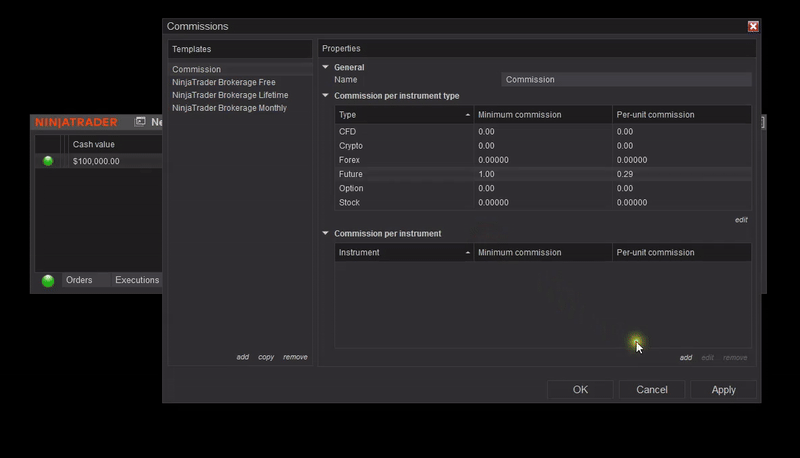Collapse the Commission per instrument section
800x458 pixels.
pos(325,234)
